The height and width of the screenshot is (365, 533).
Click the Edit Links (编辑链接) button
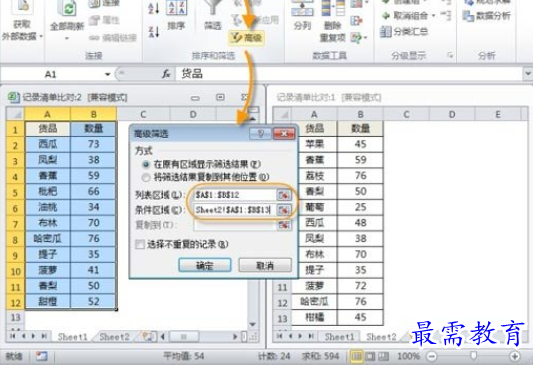113,38
